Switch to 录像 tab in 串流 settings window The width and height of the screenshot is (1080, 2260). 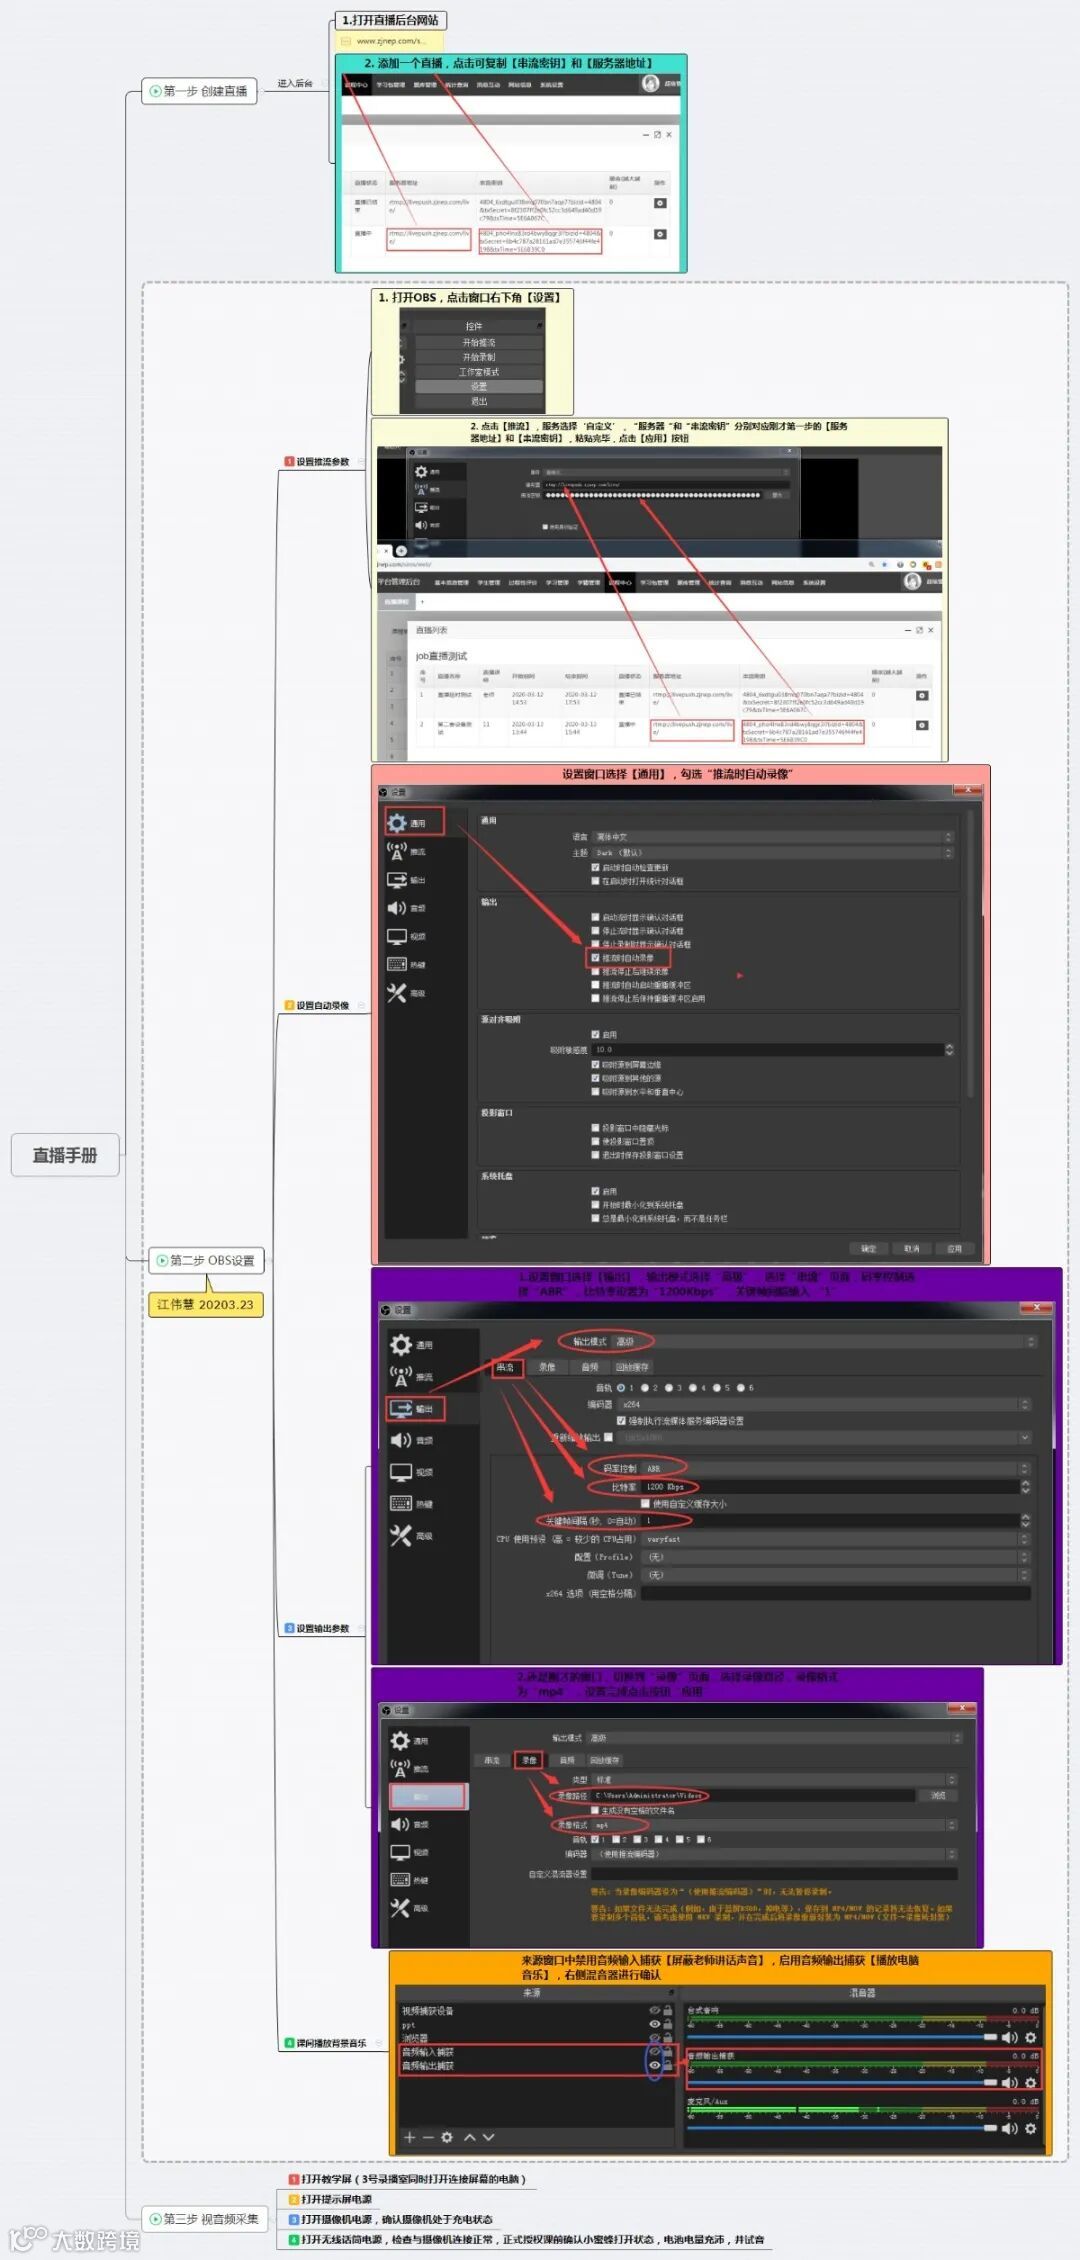click(x=547, y=1367)
